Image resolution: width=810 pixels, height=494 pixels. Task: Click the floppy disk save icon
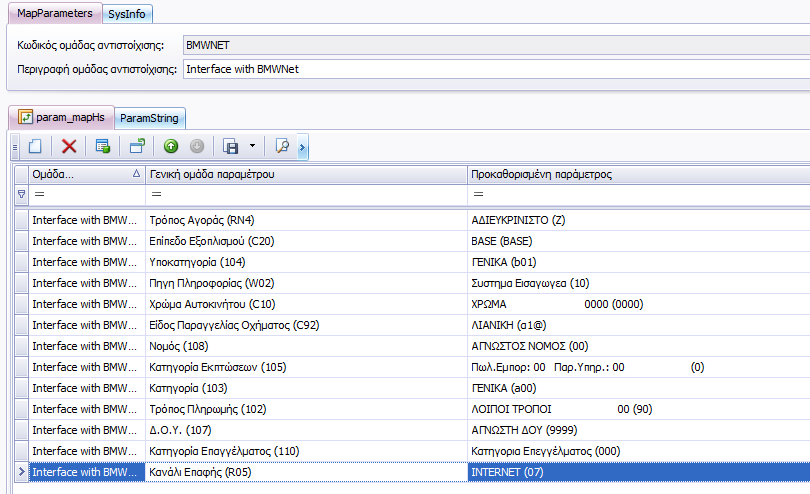coord(231,146)
